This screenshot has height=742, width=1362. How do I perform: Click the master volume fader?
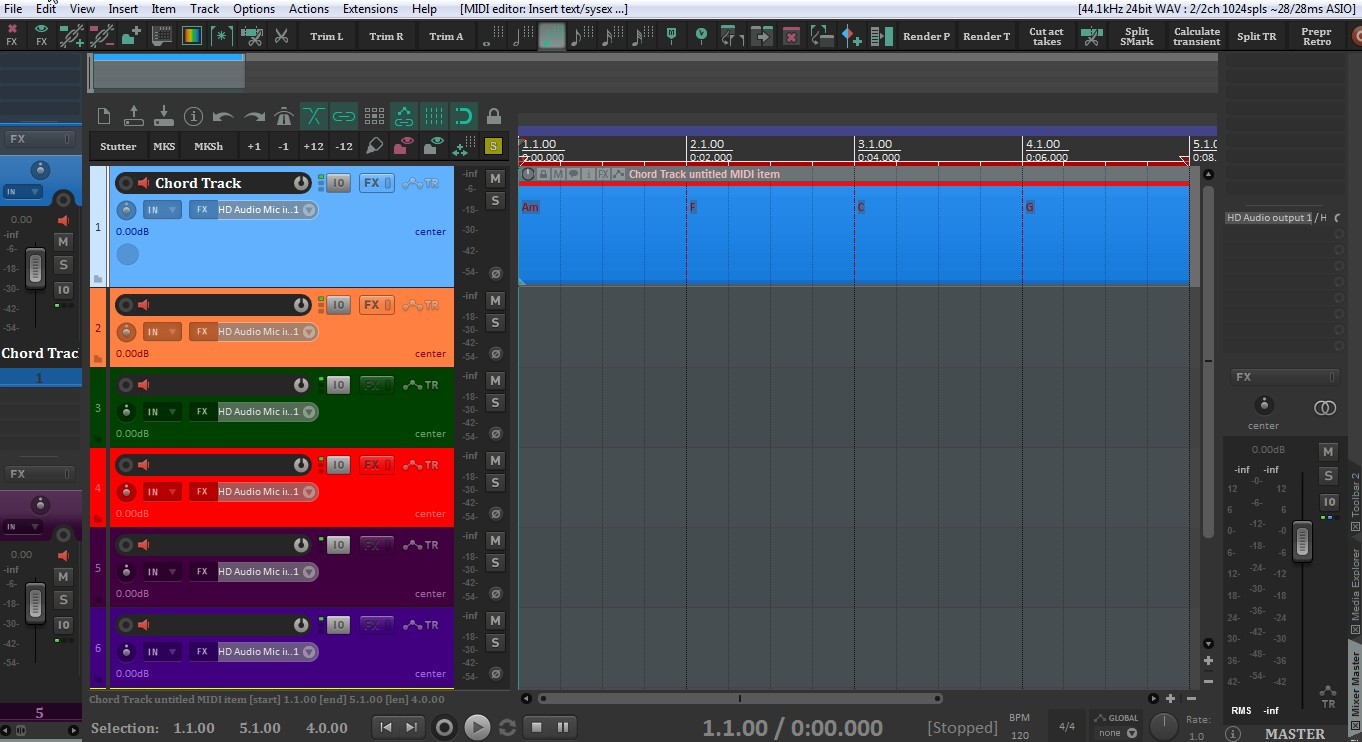pos(1301,540)
